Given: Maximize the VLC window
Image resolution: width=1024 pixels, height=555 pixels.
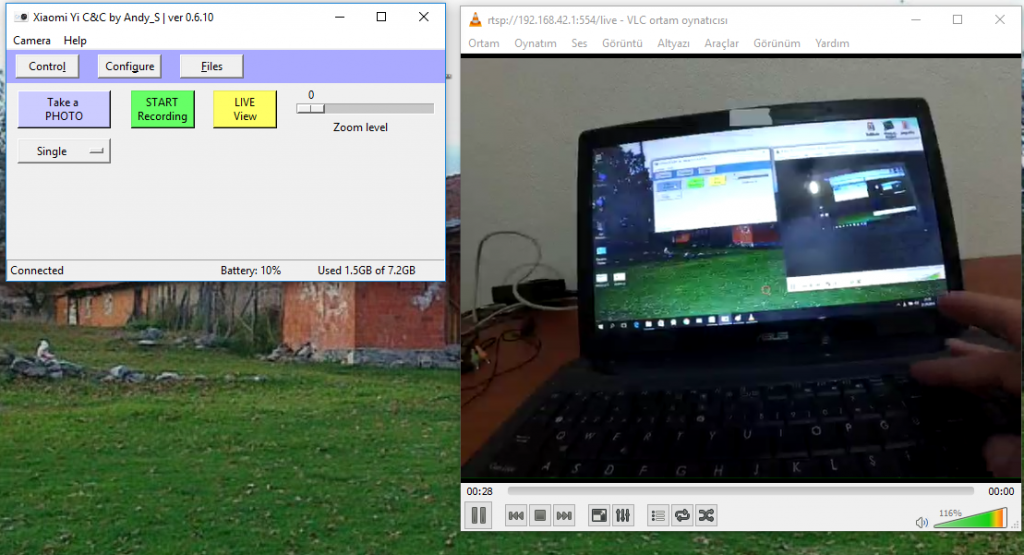Looking at the screenshot, I should (957, 20).
